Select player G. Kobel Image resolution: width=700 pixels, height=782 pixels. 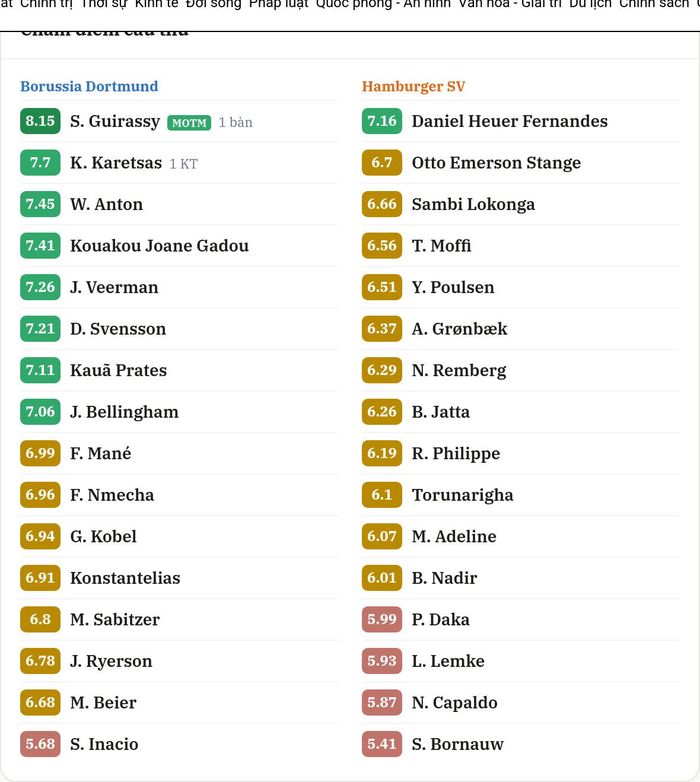coord(103,537)
